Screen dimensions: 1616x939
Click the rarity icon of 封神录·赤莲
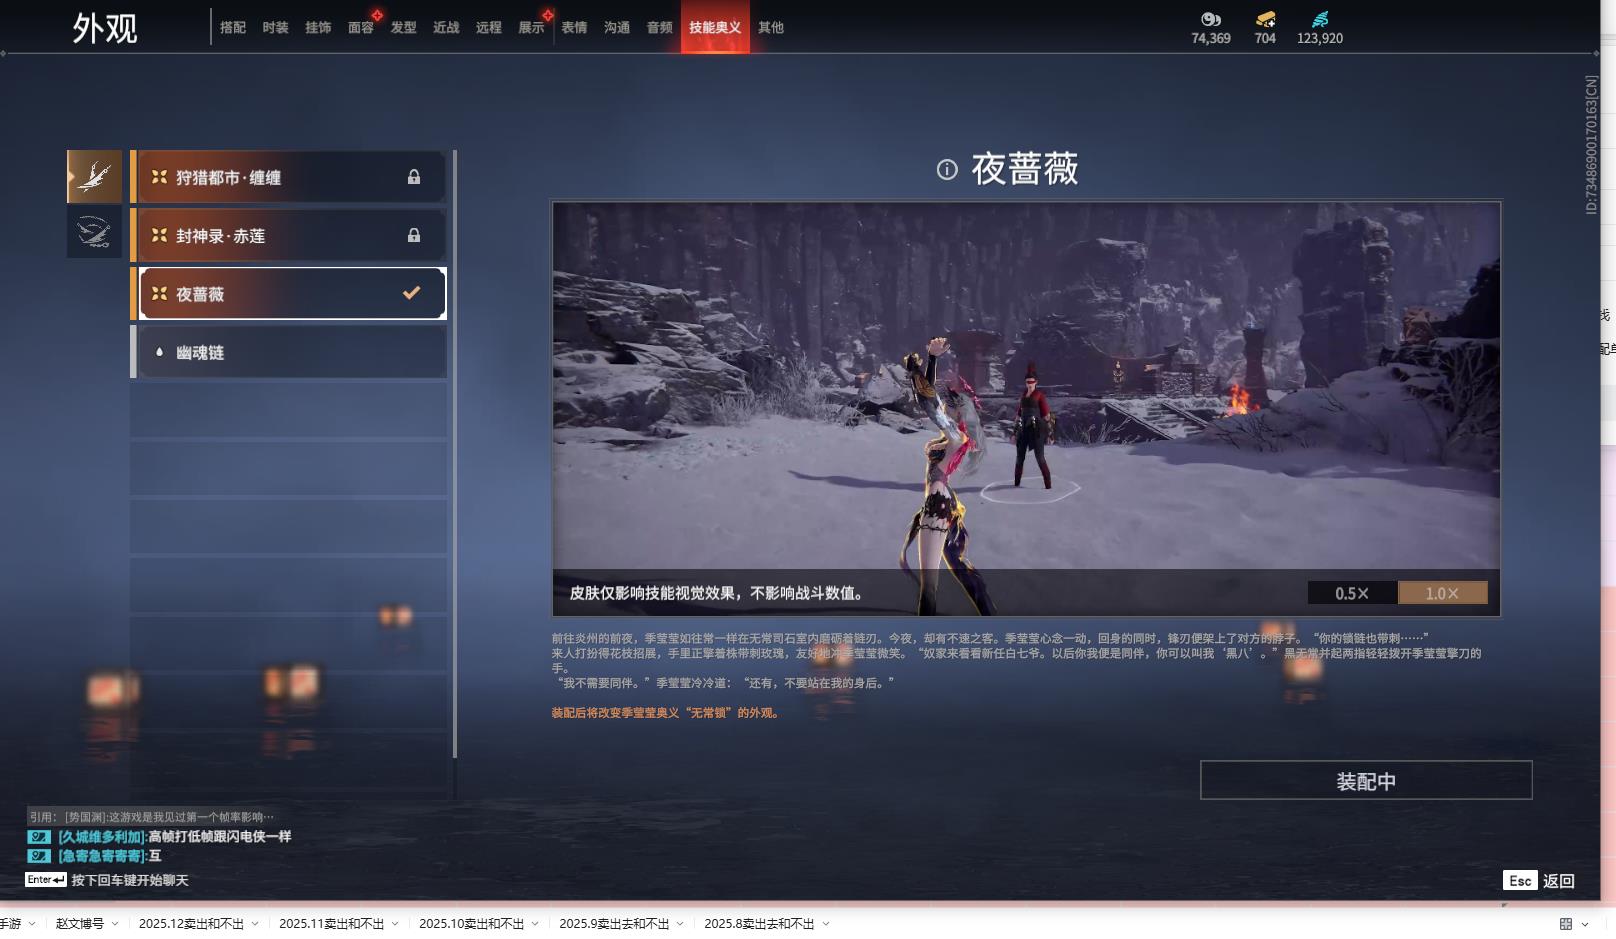pyautogui.click(x=159, y=235)
